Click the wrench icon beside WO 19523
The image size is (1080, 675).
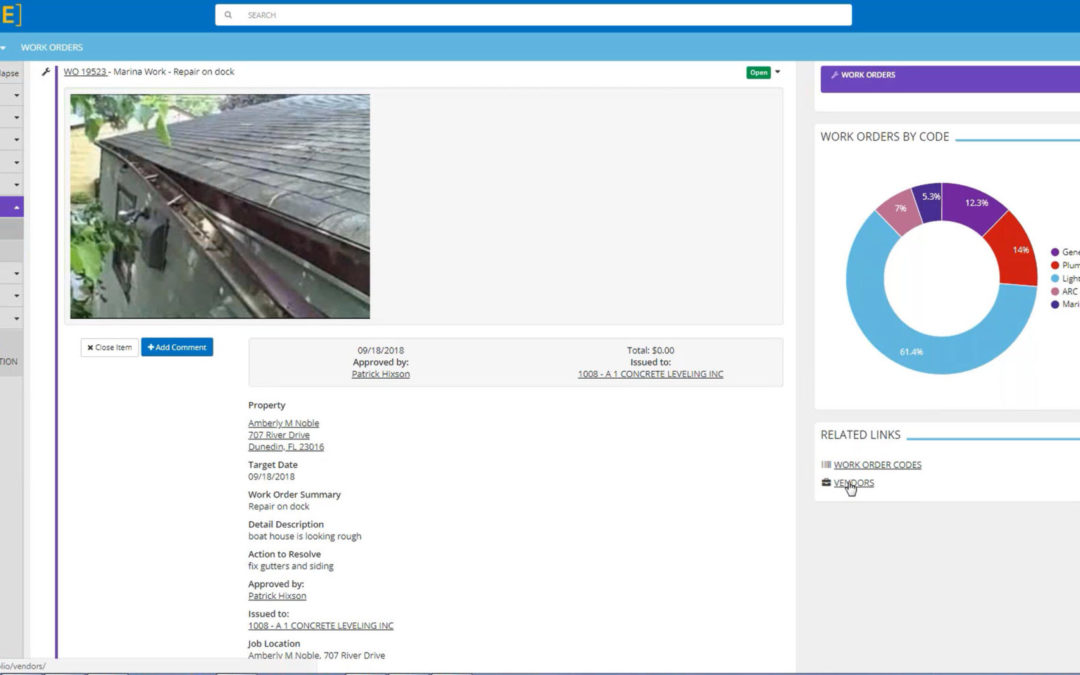click(45, 72)
